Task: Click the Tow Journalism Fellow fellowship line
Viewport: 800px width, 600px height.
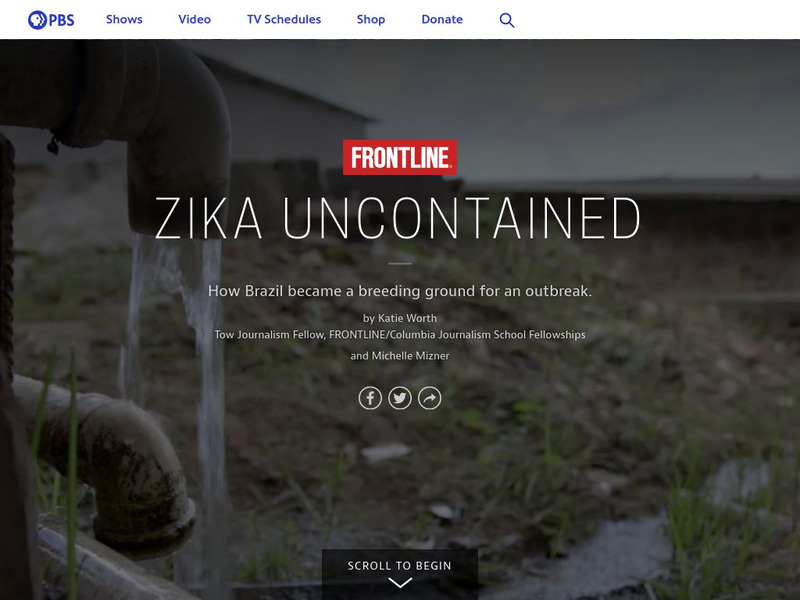Action: tap(399, 335)
